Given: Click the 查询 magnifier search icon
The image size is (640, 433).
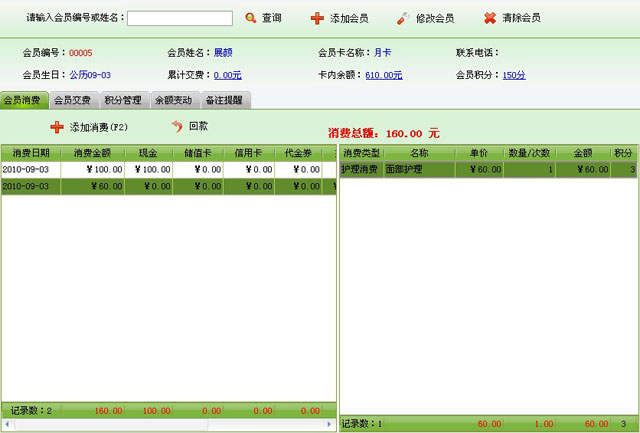Looking at the screenshot, I should coord(251,18).
